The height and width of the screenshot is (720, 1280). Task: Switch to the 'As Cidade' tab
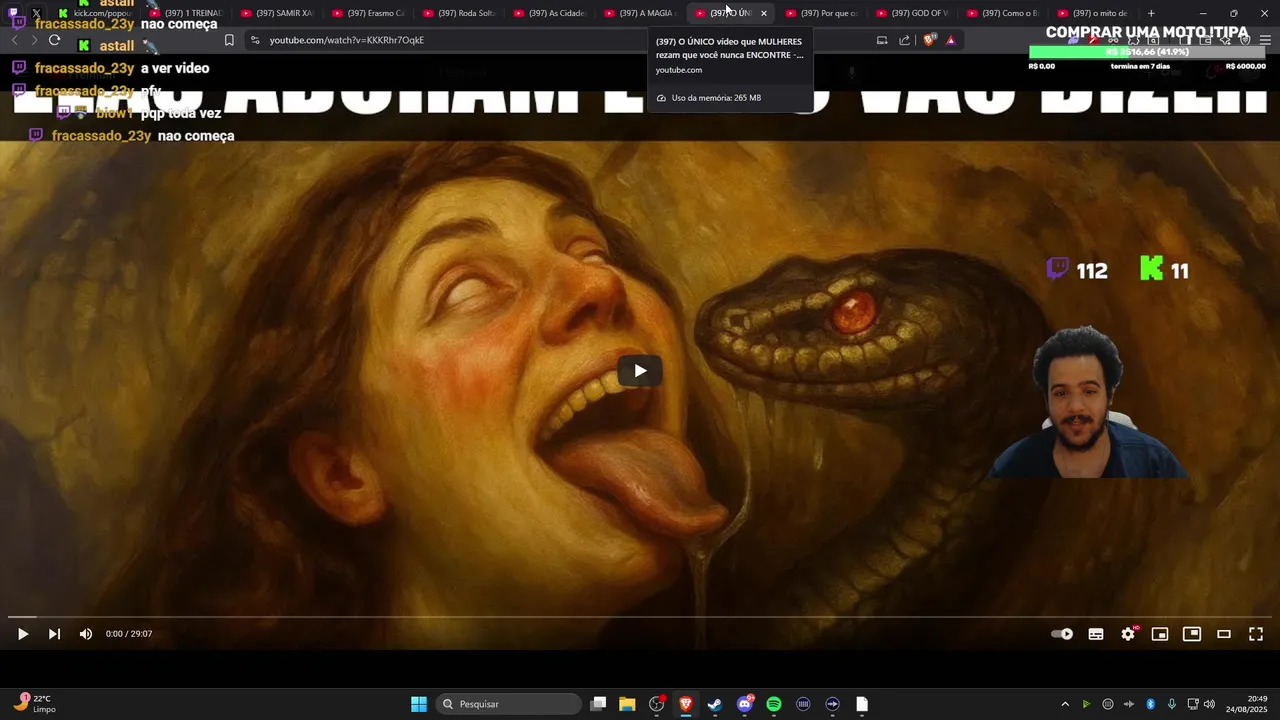pos(550,13)
